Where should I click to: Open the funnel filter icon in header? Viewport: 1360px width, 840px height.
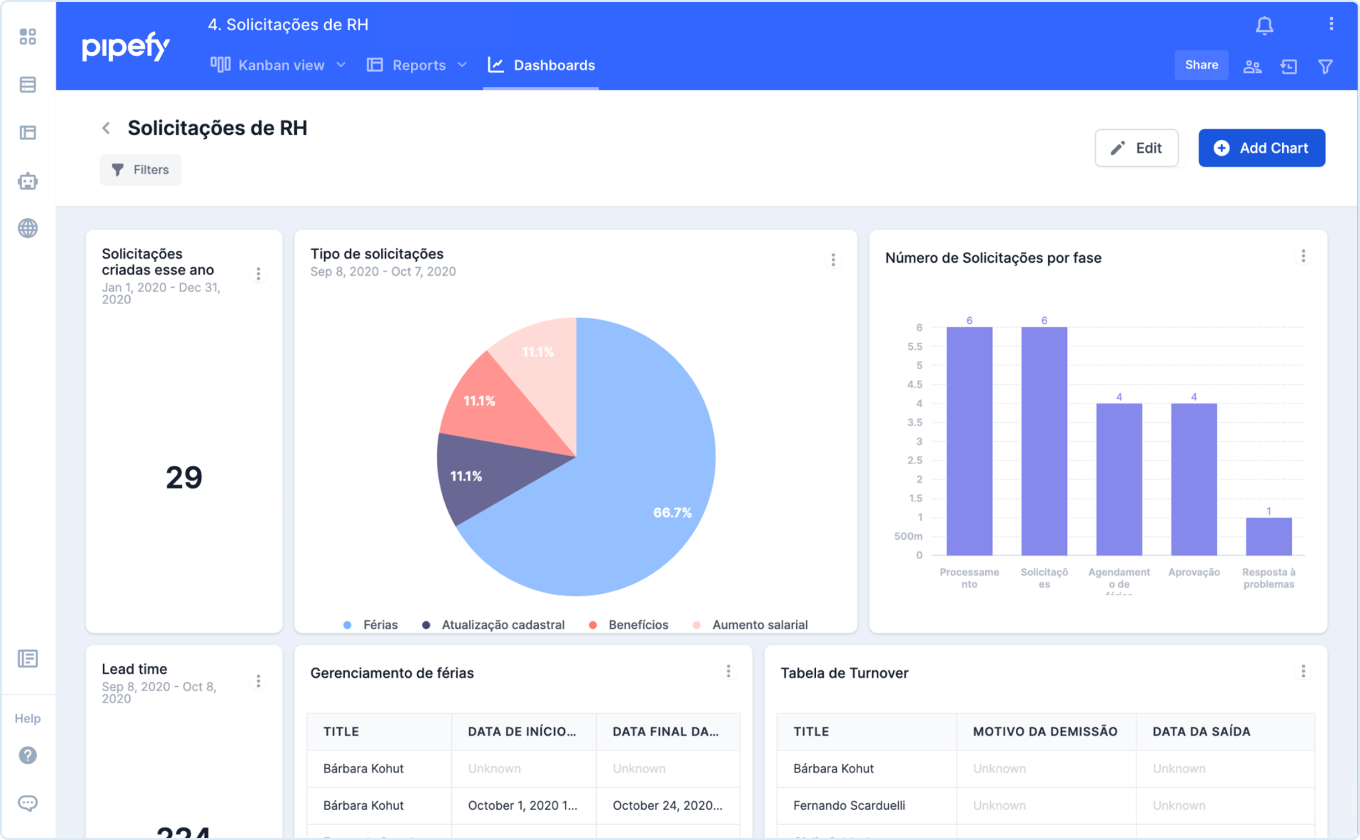(1325, 66)
